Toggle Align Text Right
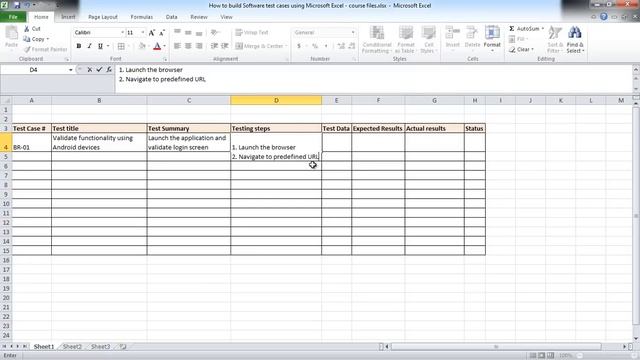The image size is (640, 360). point(199,46)
